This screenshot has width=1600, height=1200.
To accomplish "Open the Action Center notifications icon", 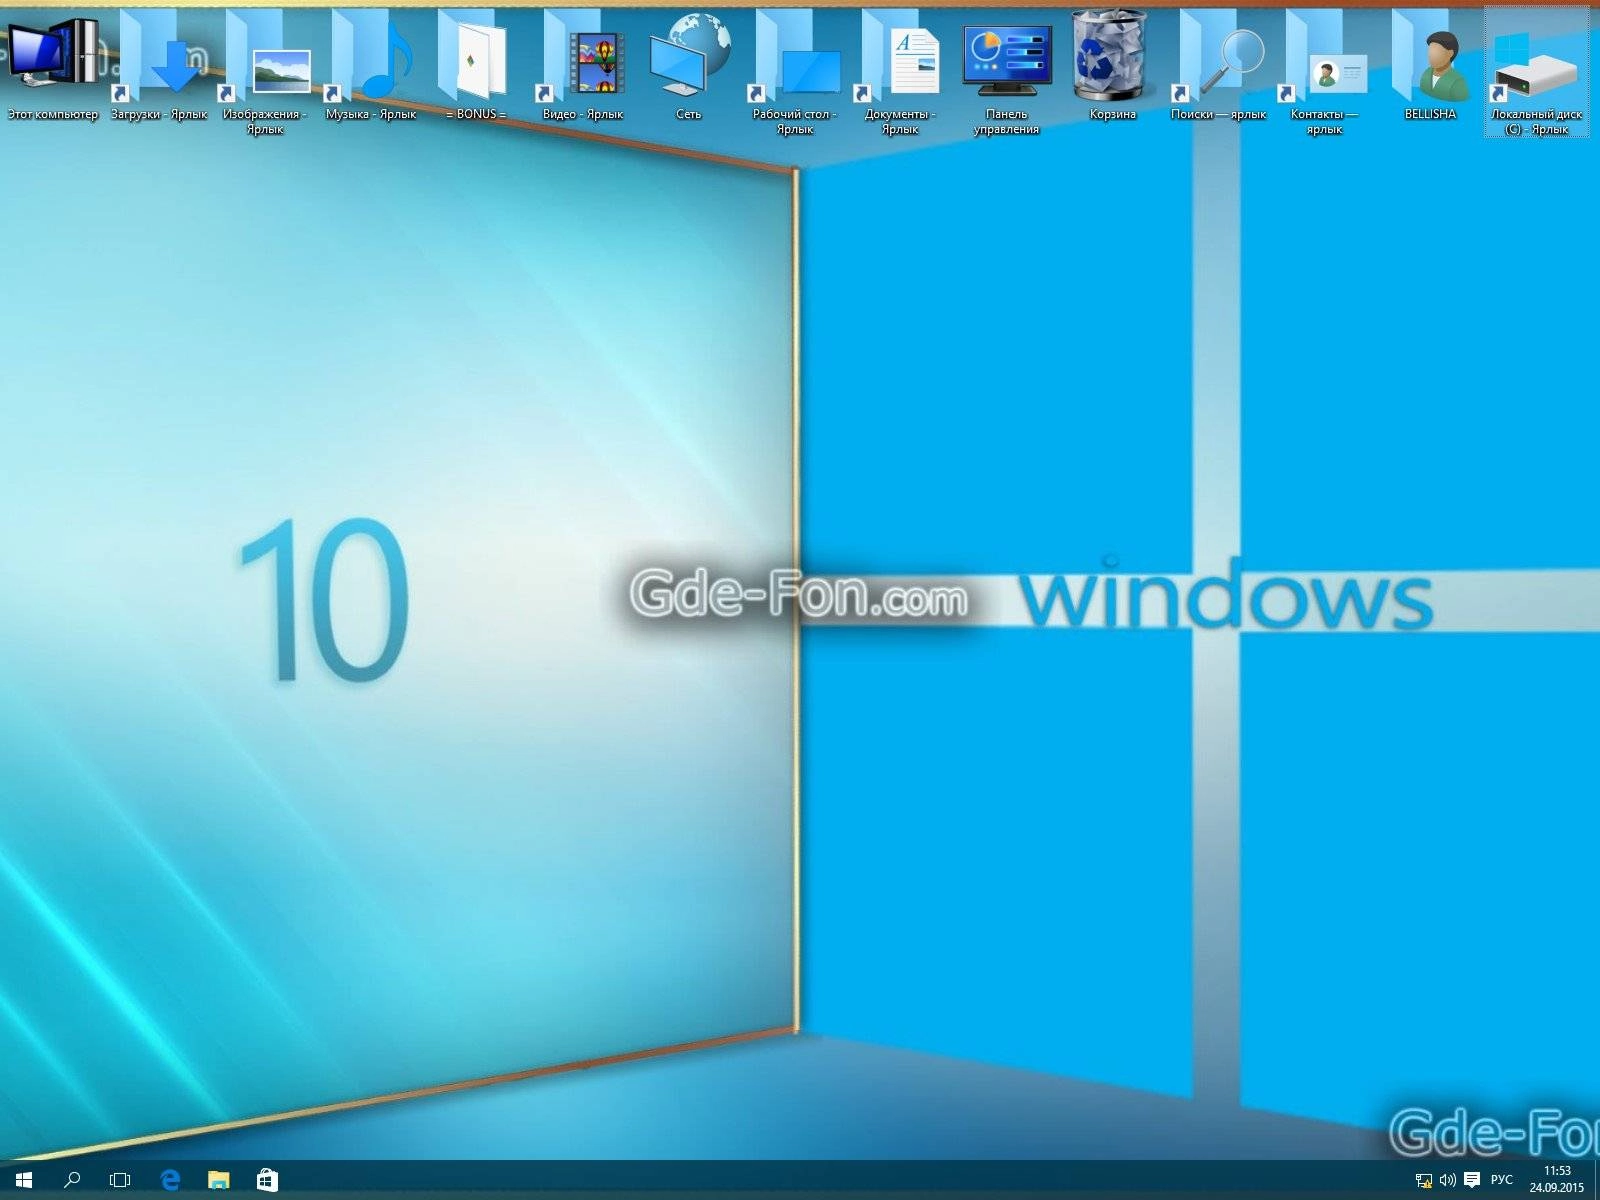I will click(1471, 1180).
